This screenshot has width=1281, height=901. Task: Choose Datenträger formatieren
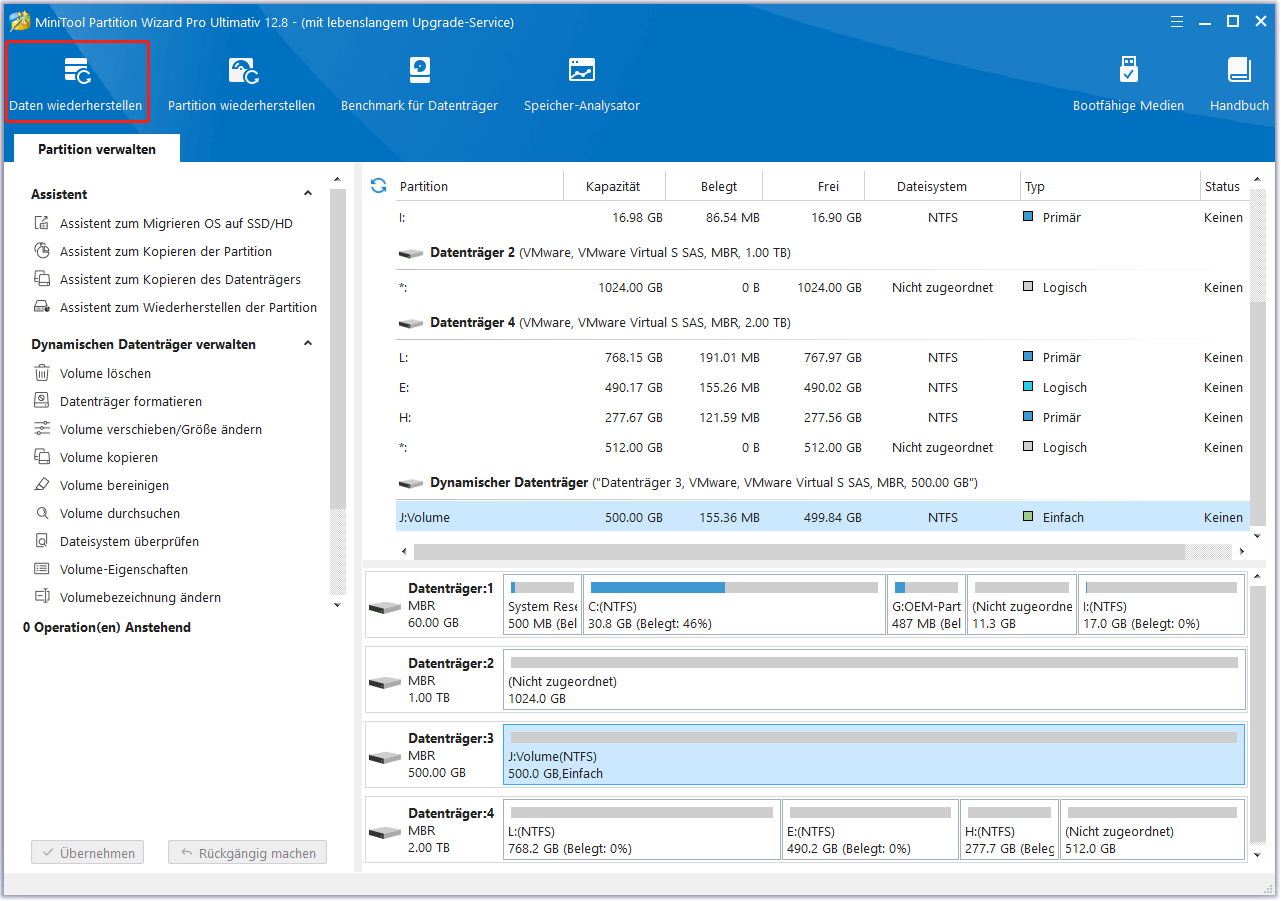[x=118, y=402]
